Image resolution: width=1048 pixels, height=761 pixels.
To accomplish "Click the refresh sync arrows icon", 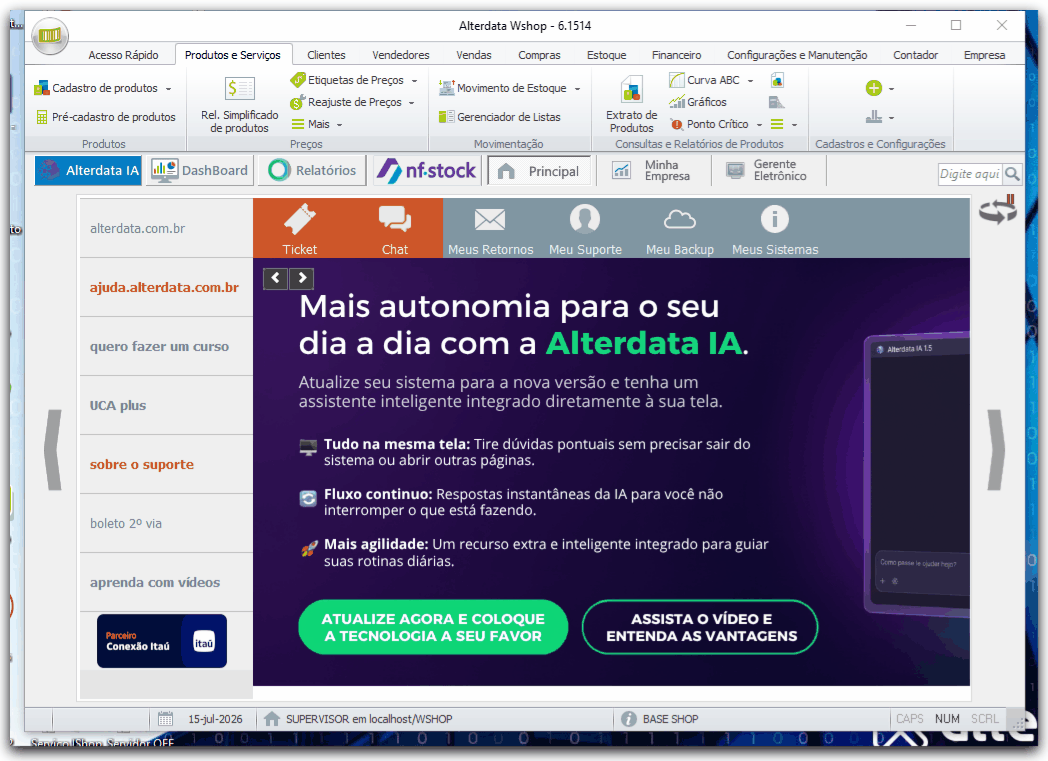I will pyautogui.click(x=998, y=210).
